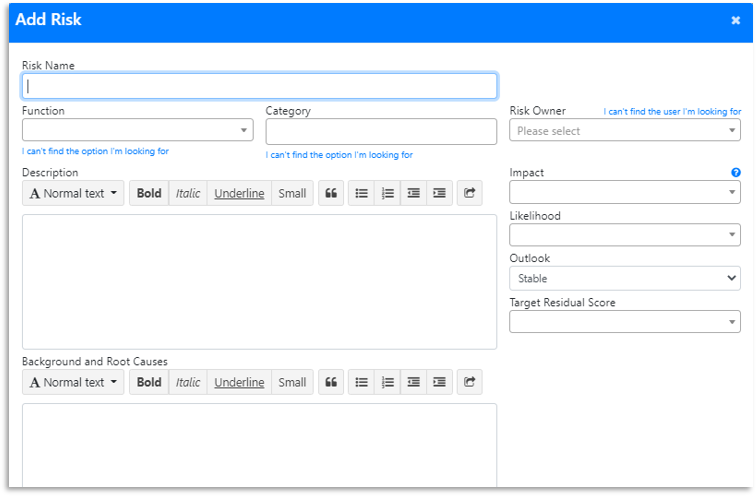Close the Add Risk dialog
The width and height of the screenshot is (756, 496).
(x=736, y=20)
